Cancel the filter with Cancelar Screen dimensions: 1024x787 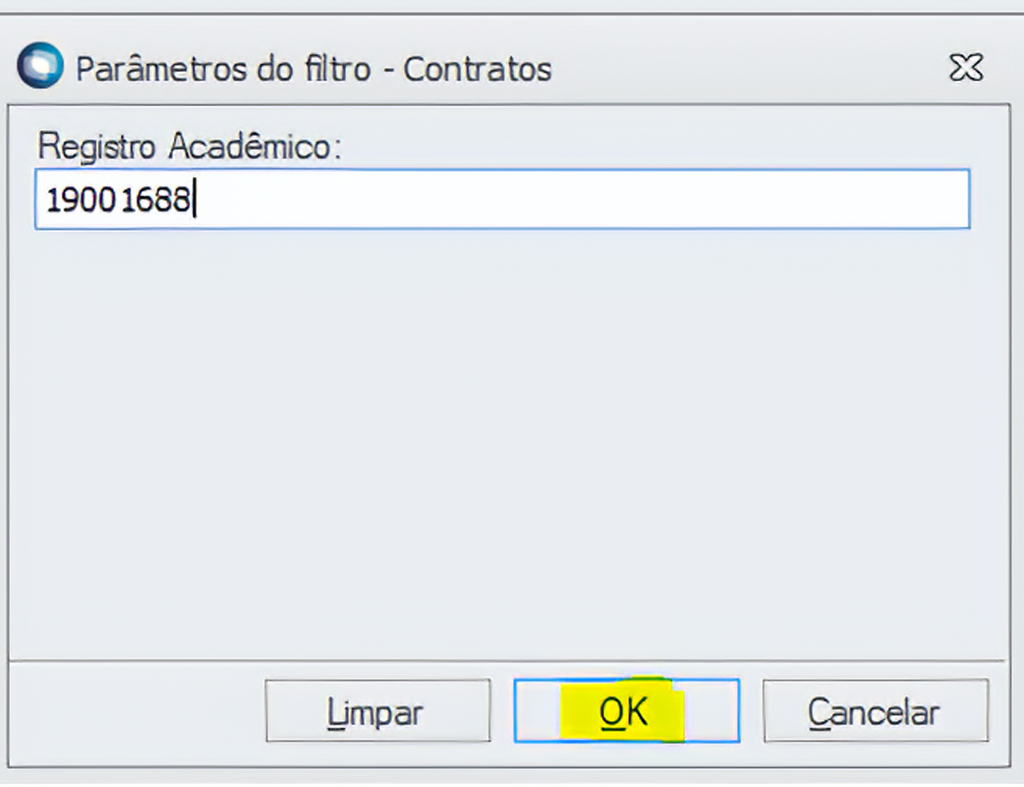(875, 711)
